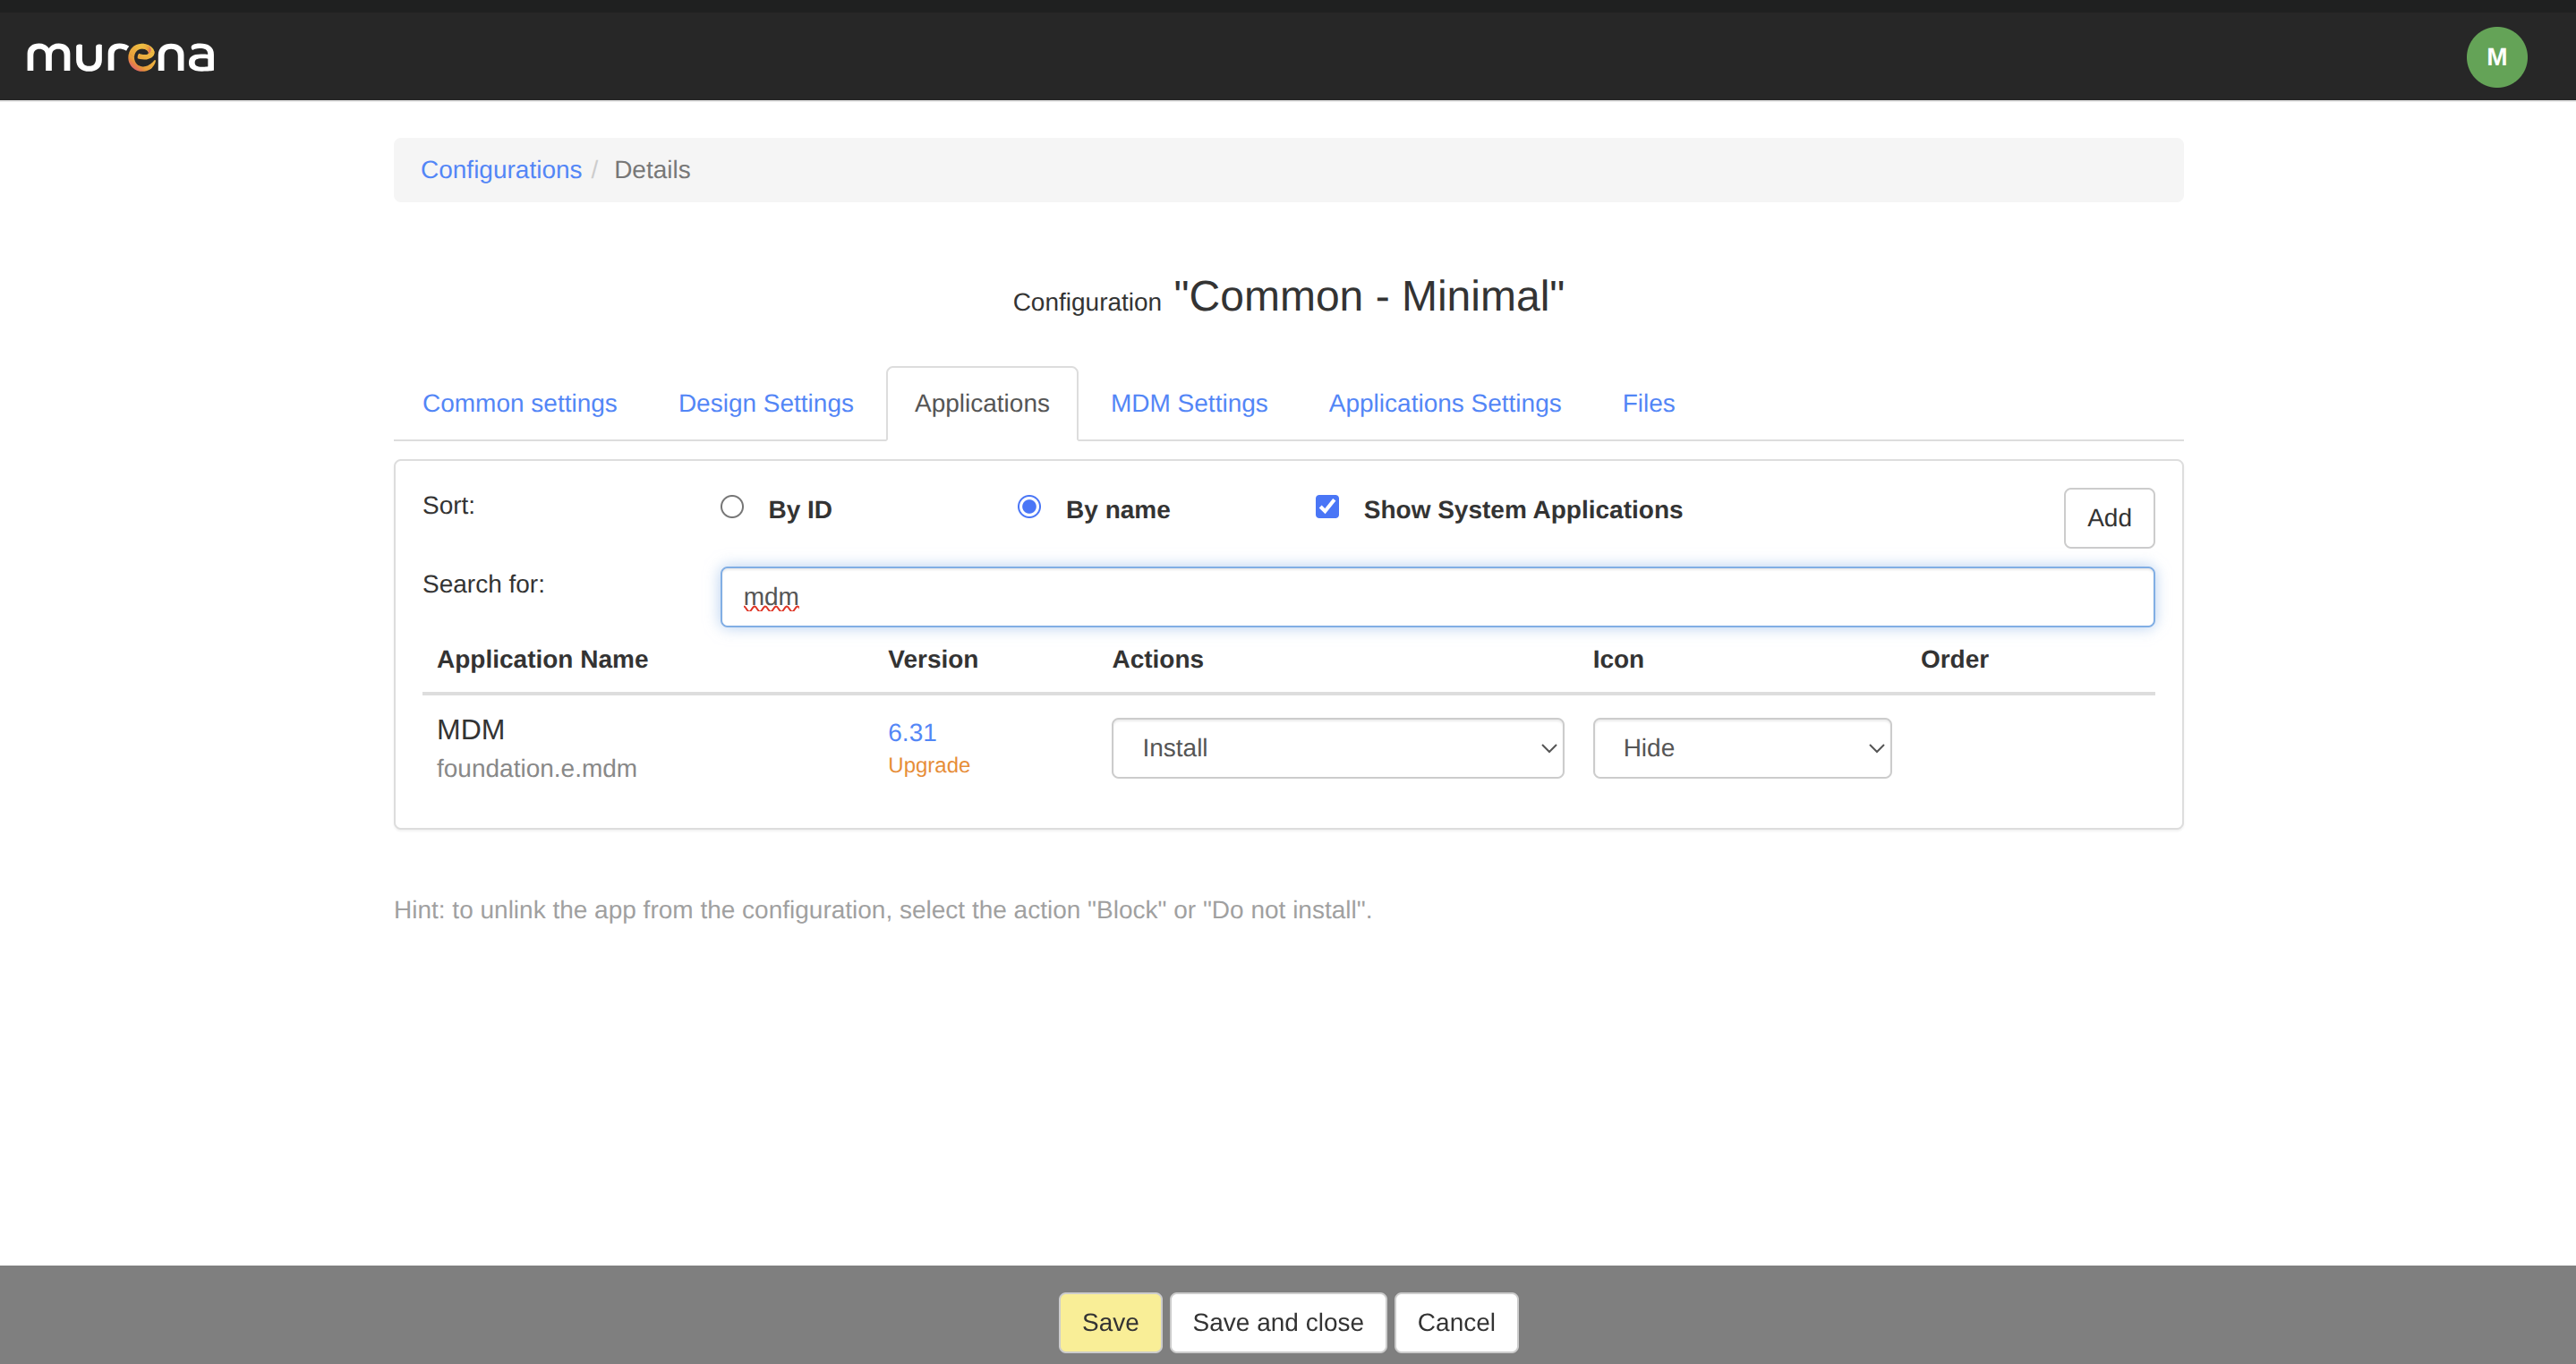2576x1364 pixels.
Task: Click the foundation.e.mdm package text
Action: [537, 768]
